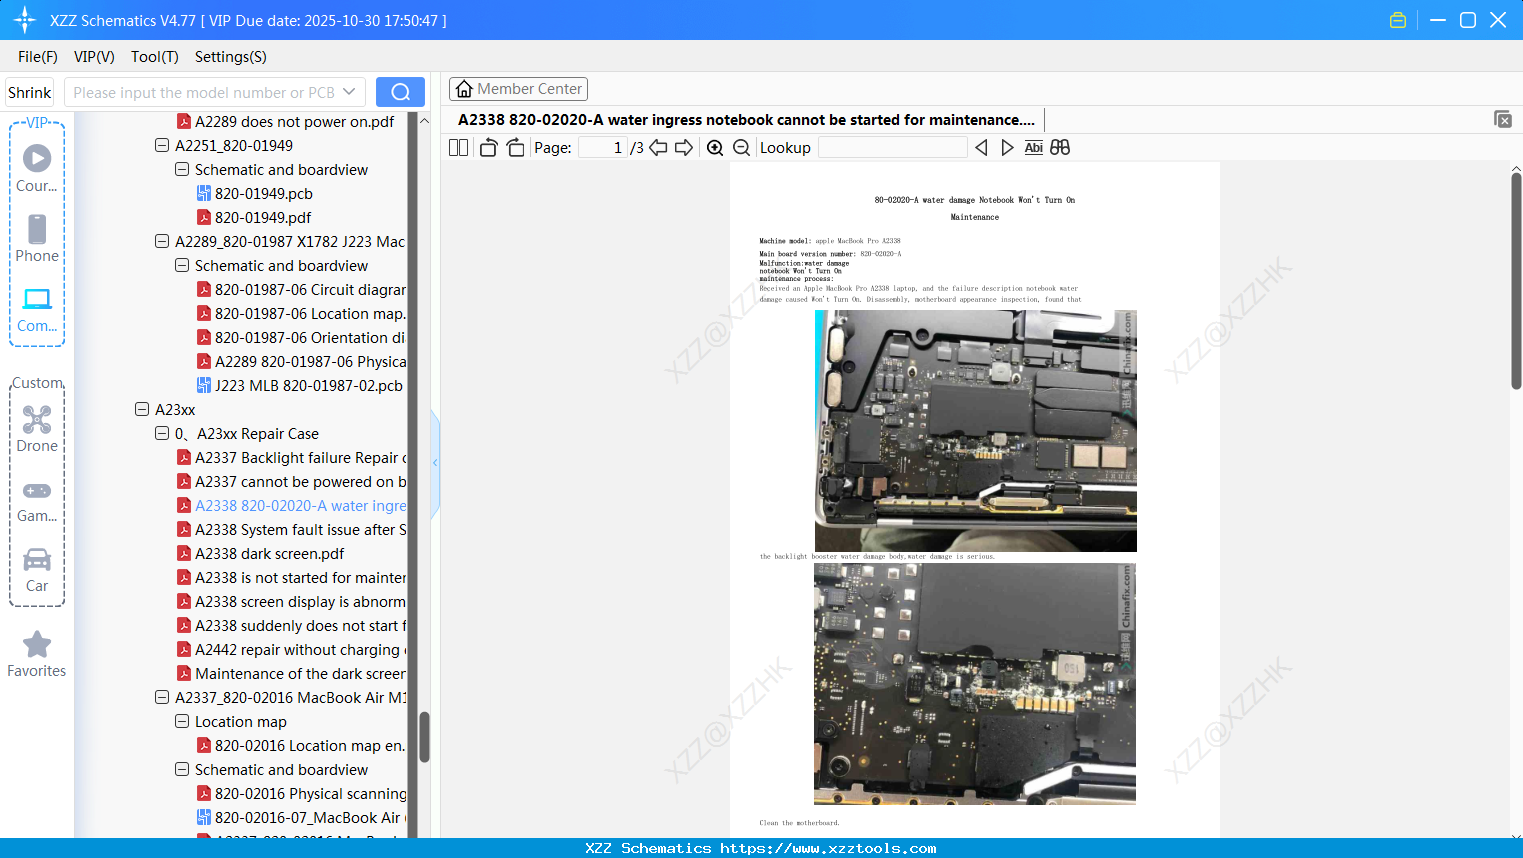Image resolution: width=1523 pixels, height=858 pixels.
Task: Collapse the Location map folder
Action: pyautogui.click(x=182, y=722)
